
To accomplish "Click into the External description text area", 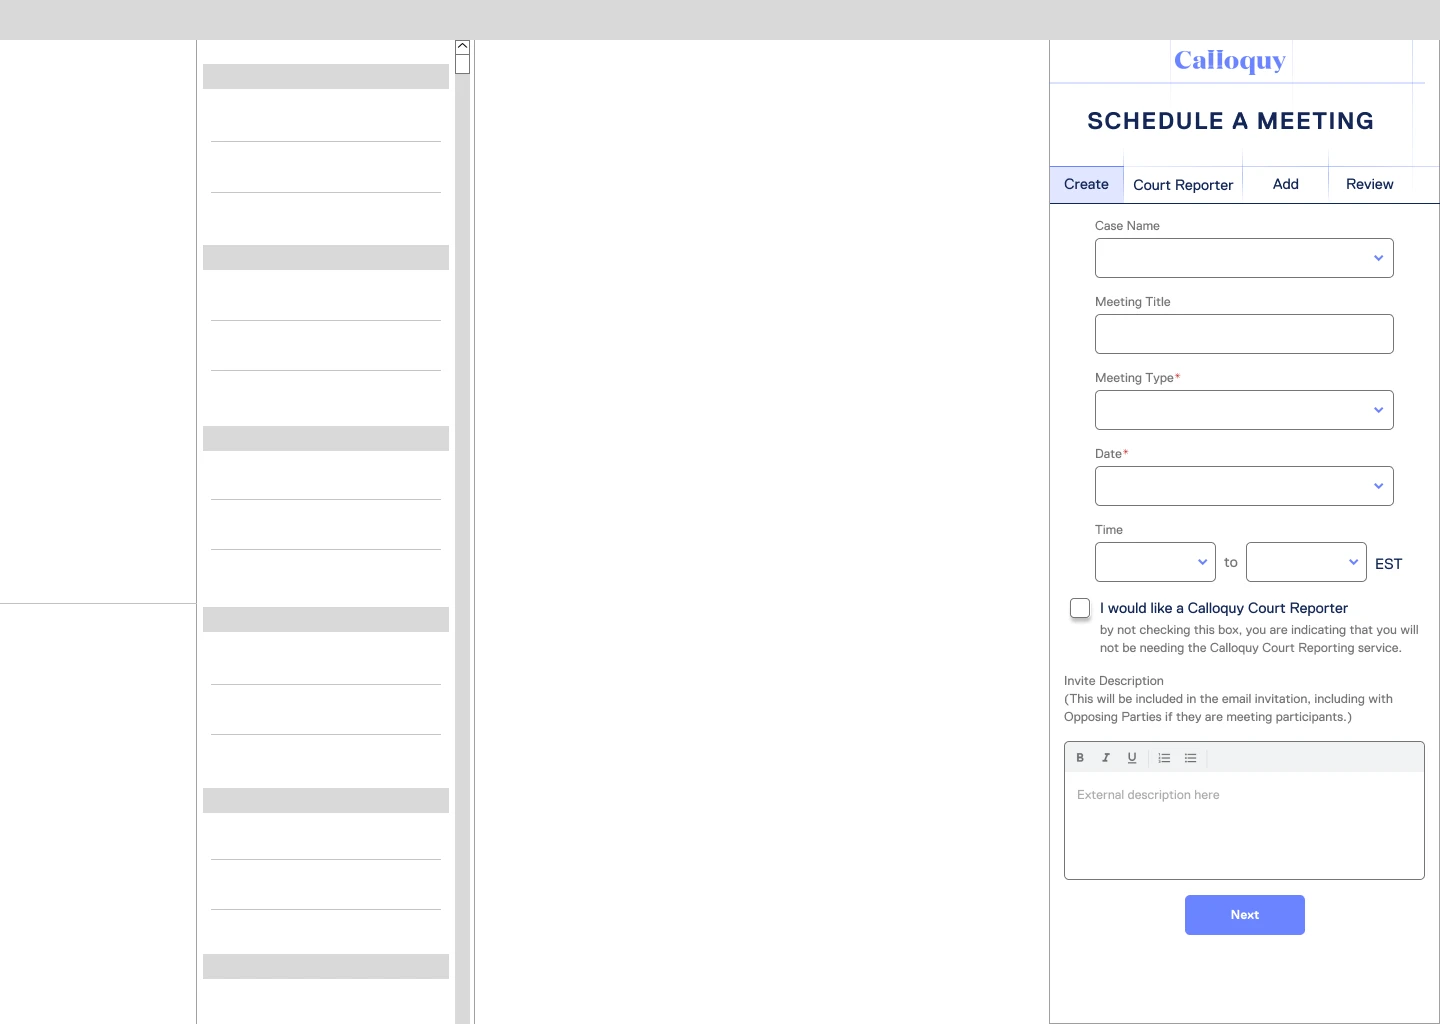I will [x=1244, y=825].
